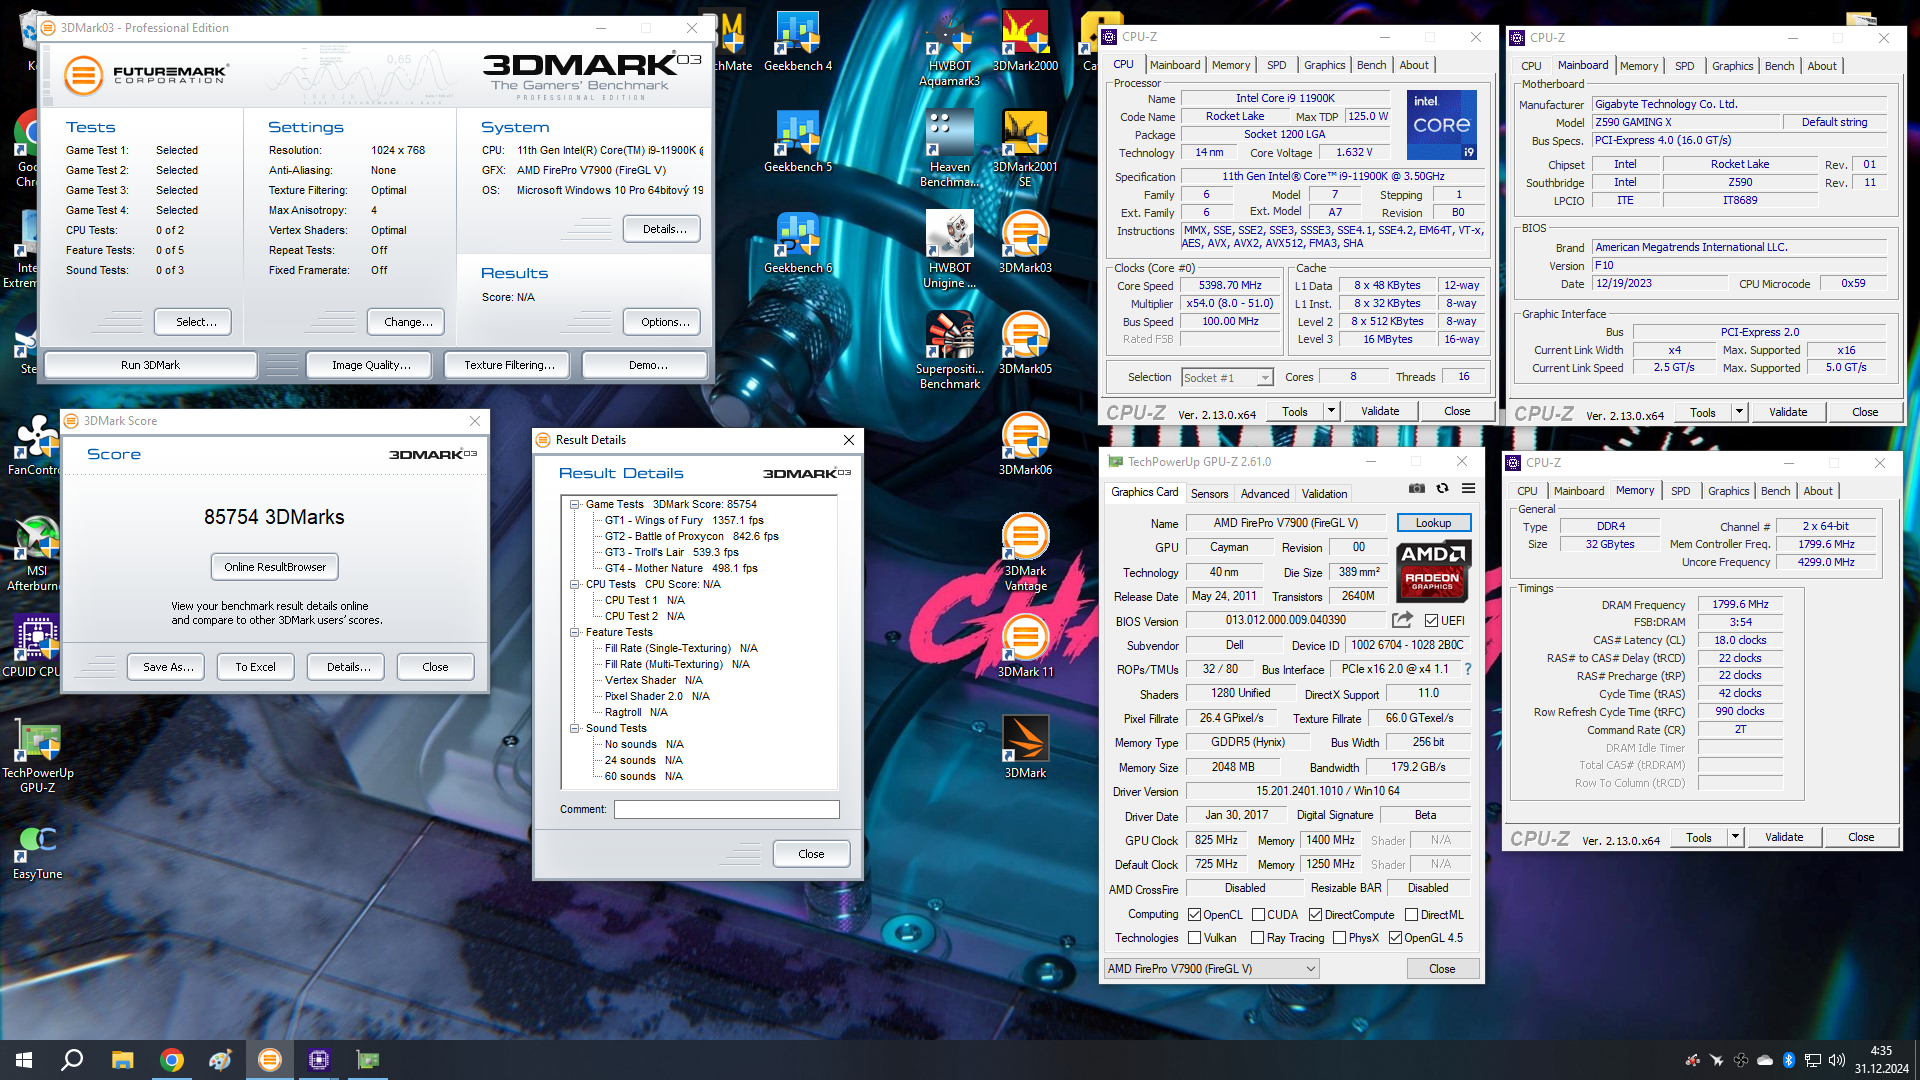Click Save As in 3DMark Score
The height and width of the screenshot is (1080, 1920).
(x=168, y=667)
